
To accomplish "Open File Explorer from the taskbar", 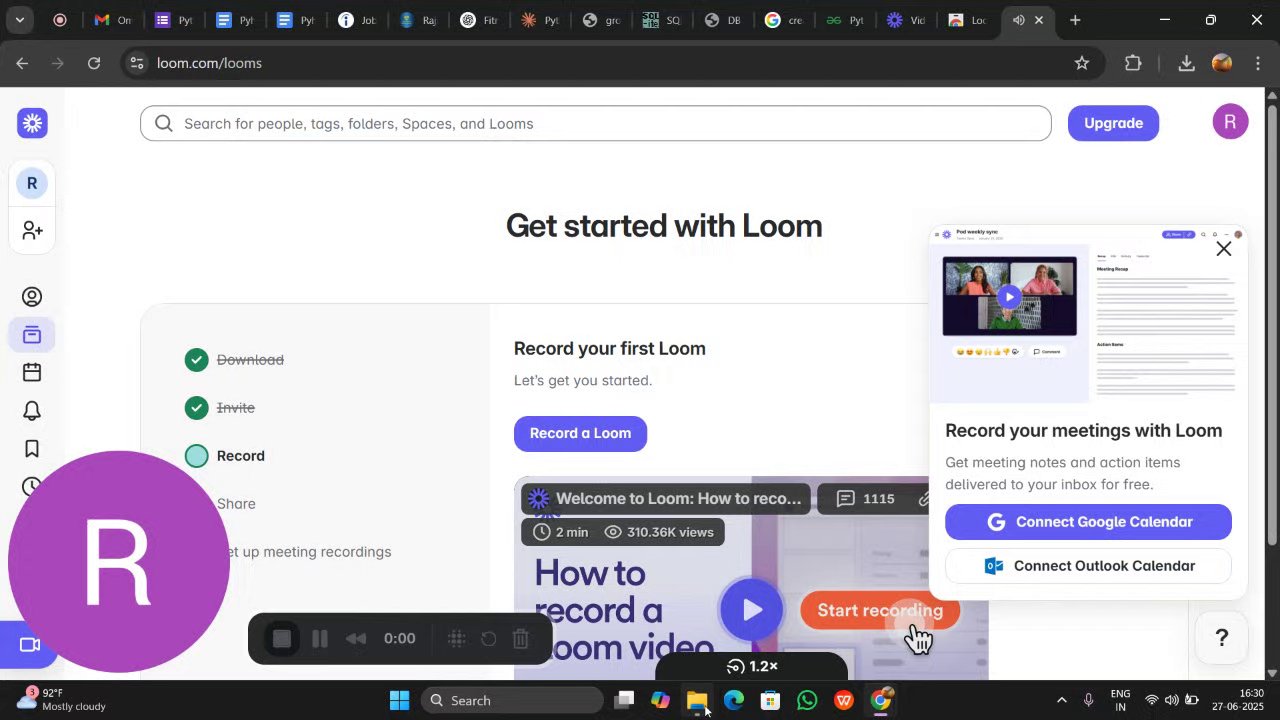I will [x=697, y=700].
